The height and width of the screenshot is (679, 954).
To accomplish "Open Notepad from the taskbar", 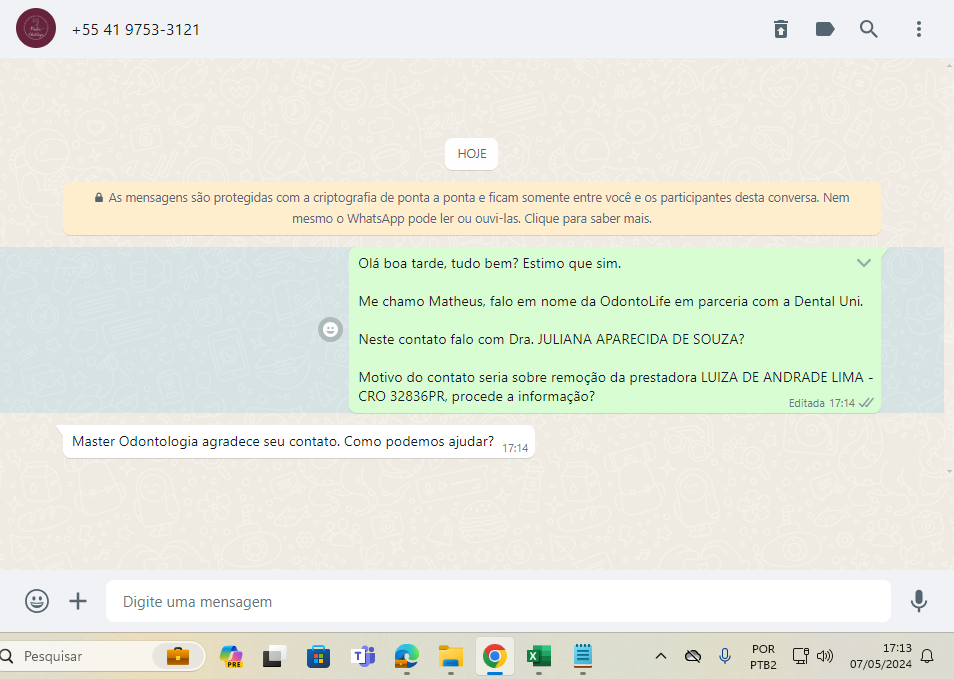I will 583,656.
